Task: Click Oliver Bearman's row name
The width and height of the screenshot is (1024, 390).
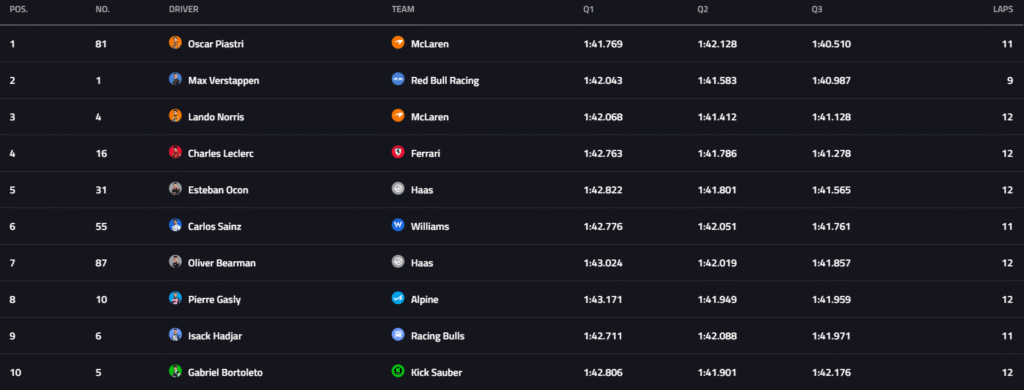Action: (222, 263)
